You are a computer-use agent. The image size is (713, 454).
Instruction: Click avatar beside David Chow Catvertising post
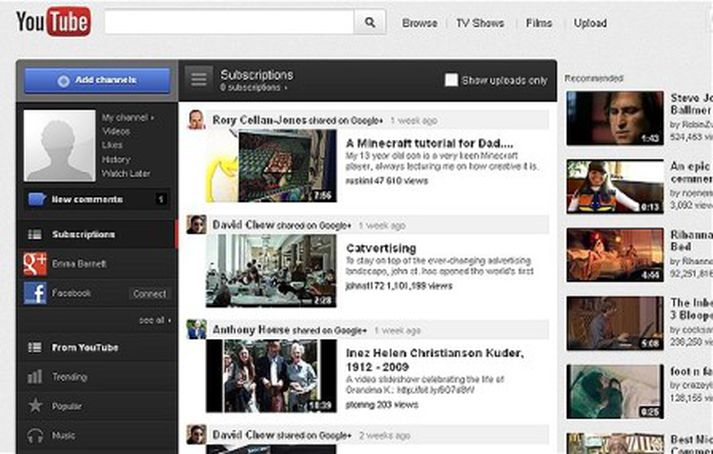[196, 225]
